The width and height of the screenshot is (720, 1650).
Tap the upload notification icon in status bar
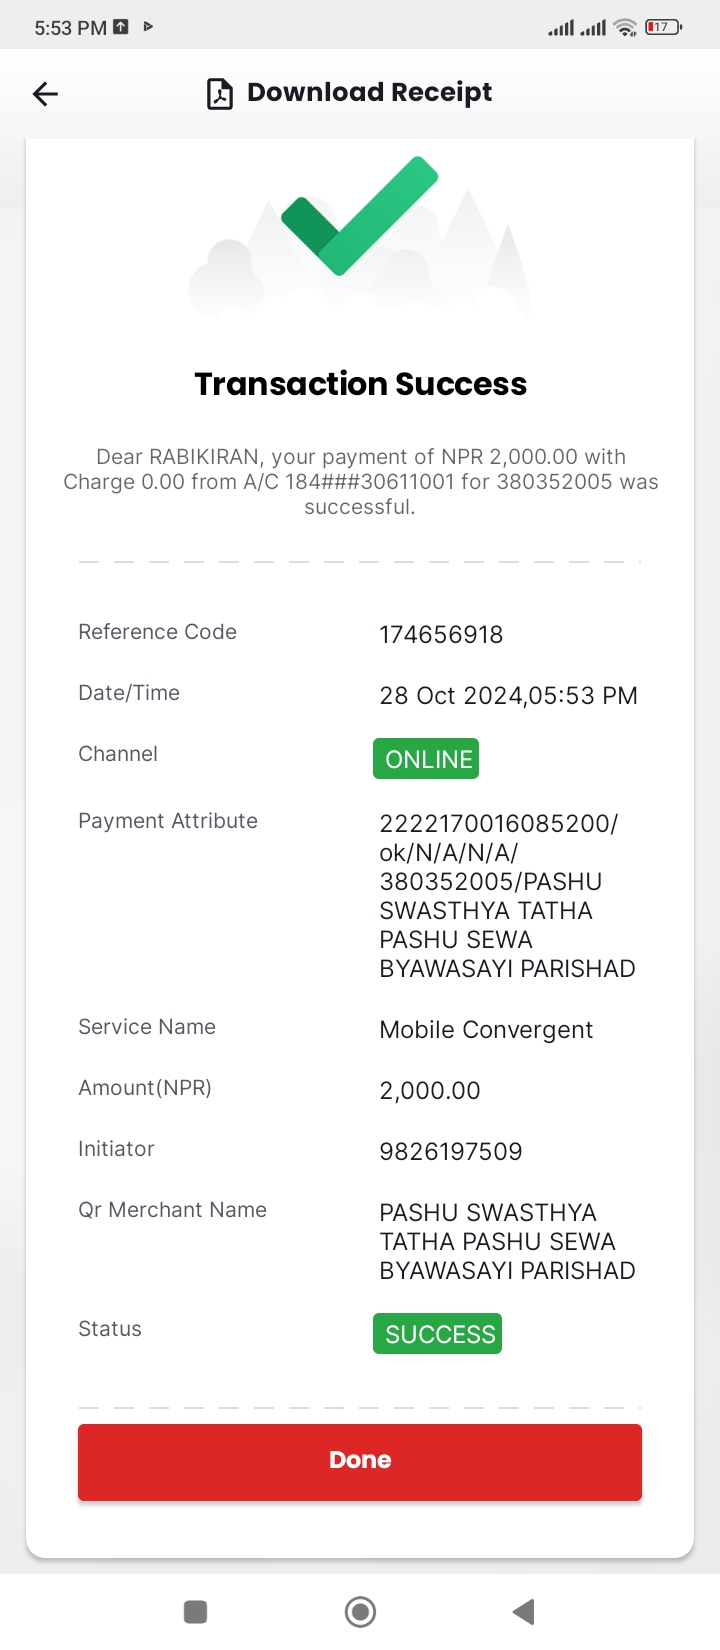pyautogui.click(x=121, y=27)
